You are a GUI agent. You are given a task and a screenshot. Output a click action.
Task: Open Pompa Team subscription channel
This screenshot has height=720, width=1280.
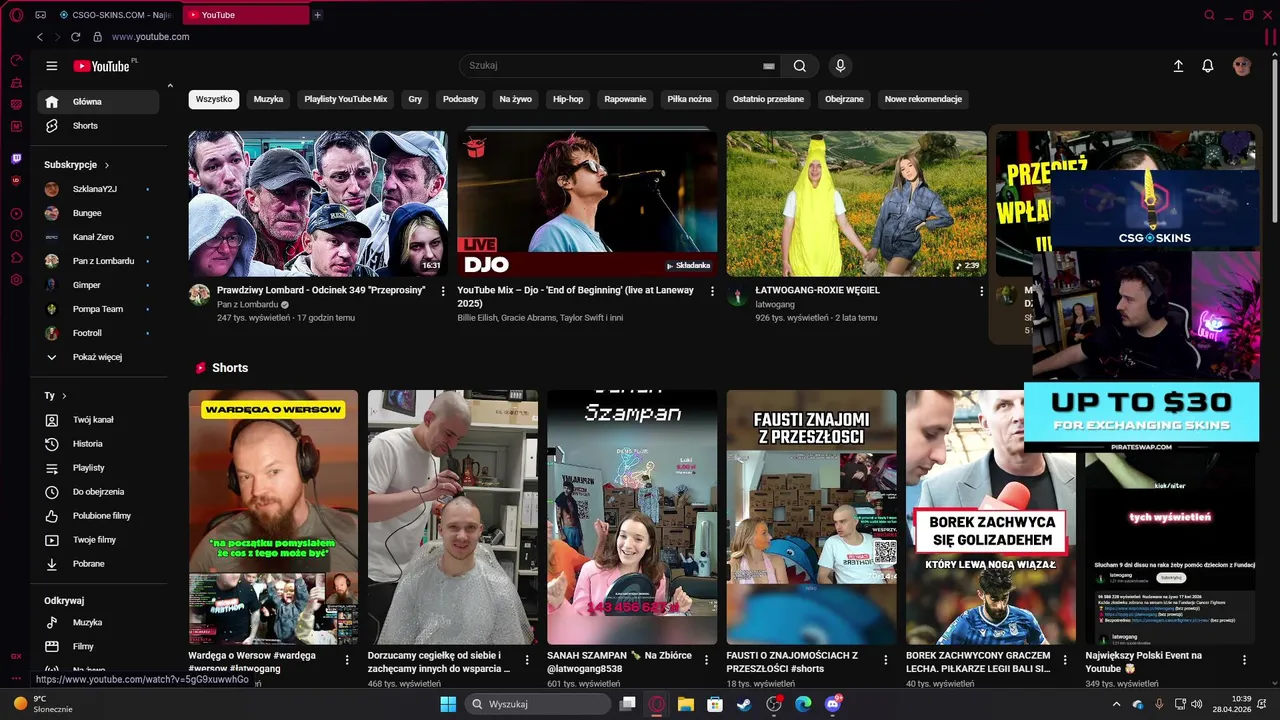[x=98, y=309]
